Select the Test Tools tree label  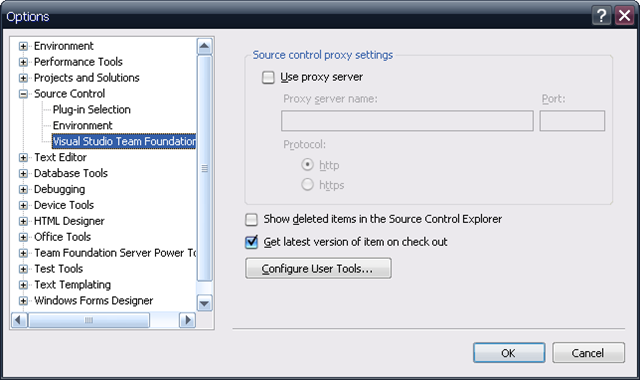pos(59,269)
